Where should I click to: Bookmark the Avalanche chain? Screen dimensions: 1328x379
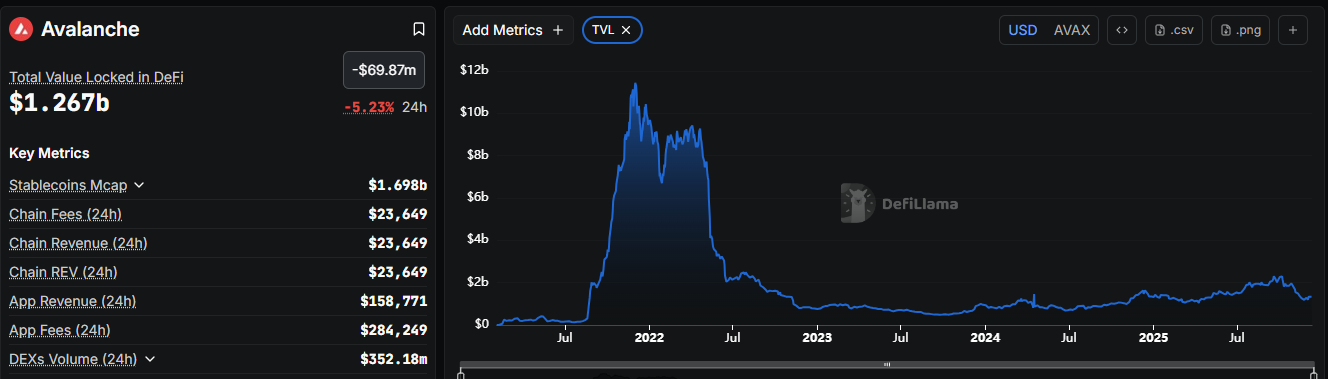tap(419, 29)
